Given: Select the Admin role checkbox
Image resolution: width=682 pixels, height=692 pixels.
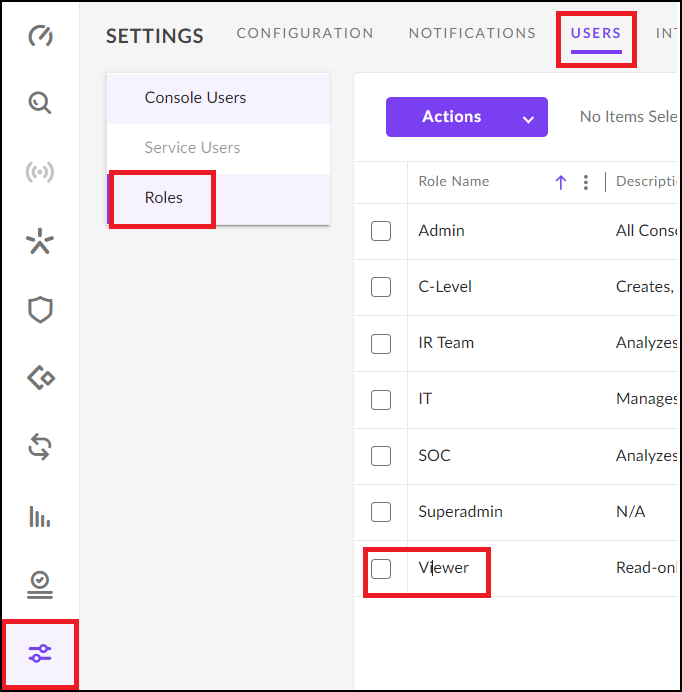Looking at the screenshot, I should (381, 231).
